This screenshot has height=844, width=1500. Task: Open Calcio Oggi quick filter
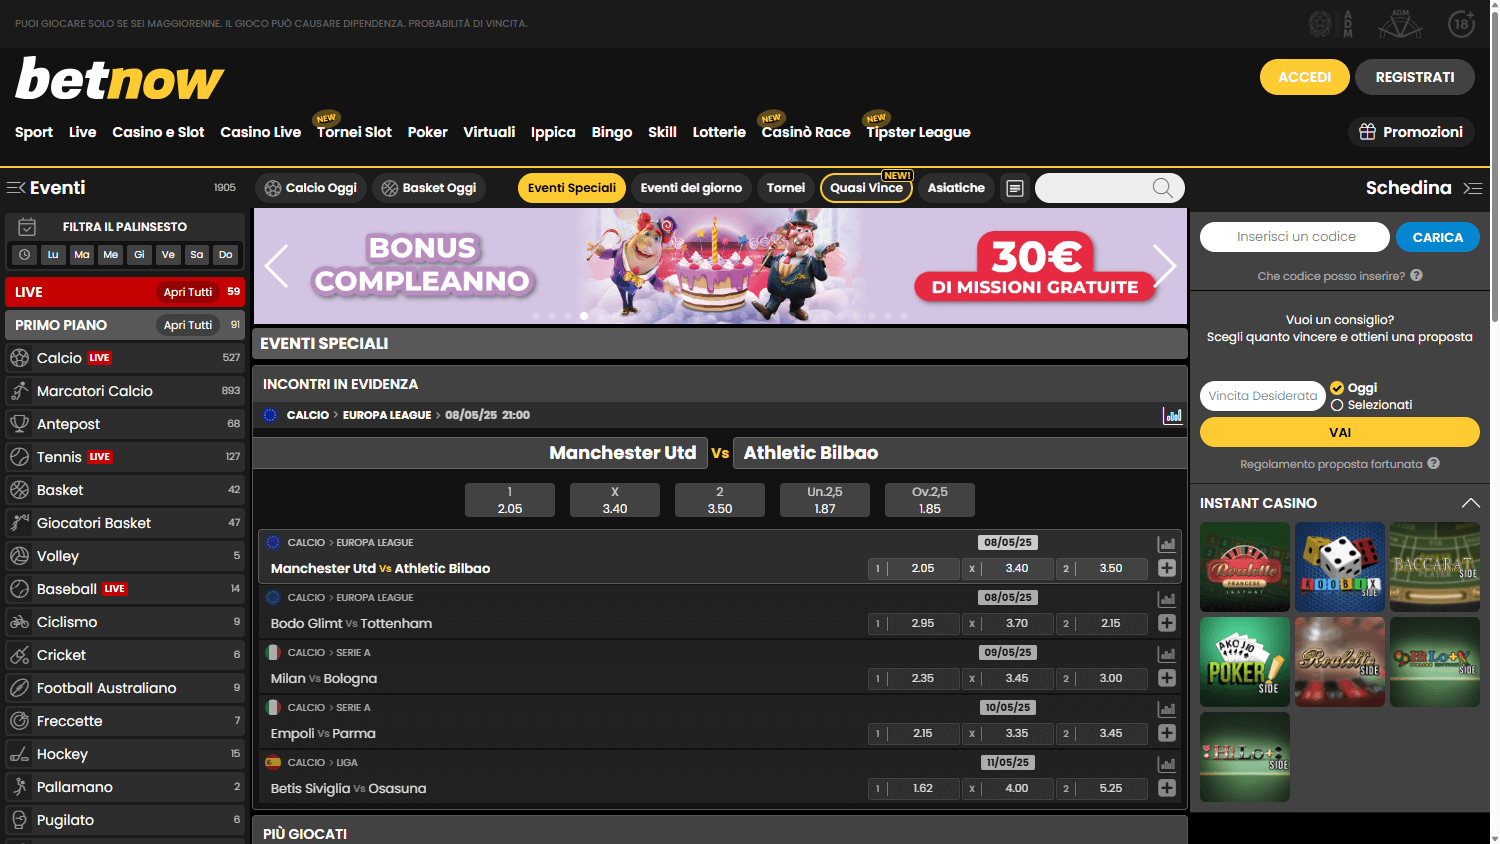pyautogui.click(x=311, y=188)
